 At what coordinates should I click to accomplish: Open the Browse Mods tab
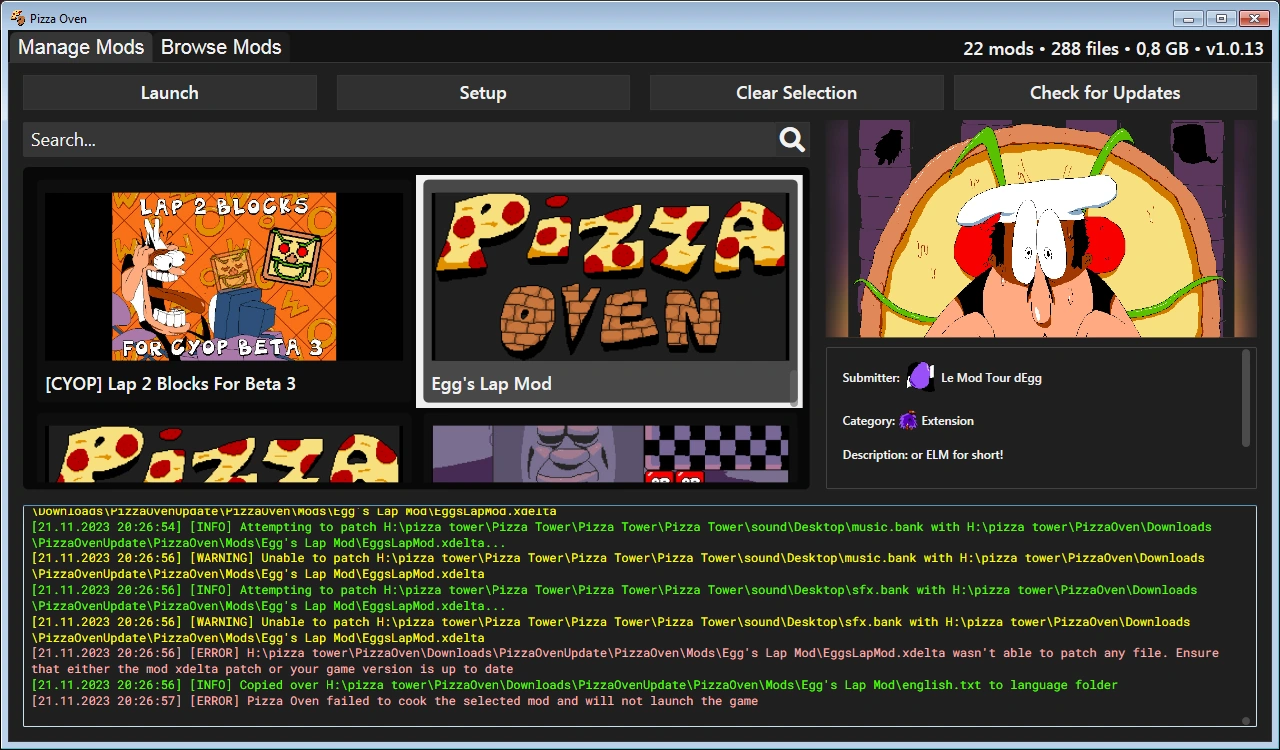click(221, 47)
